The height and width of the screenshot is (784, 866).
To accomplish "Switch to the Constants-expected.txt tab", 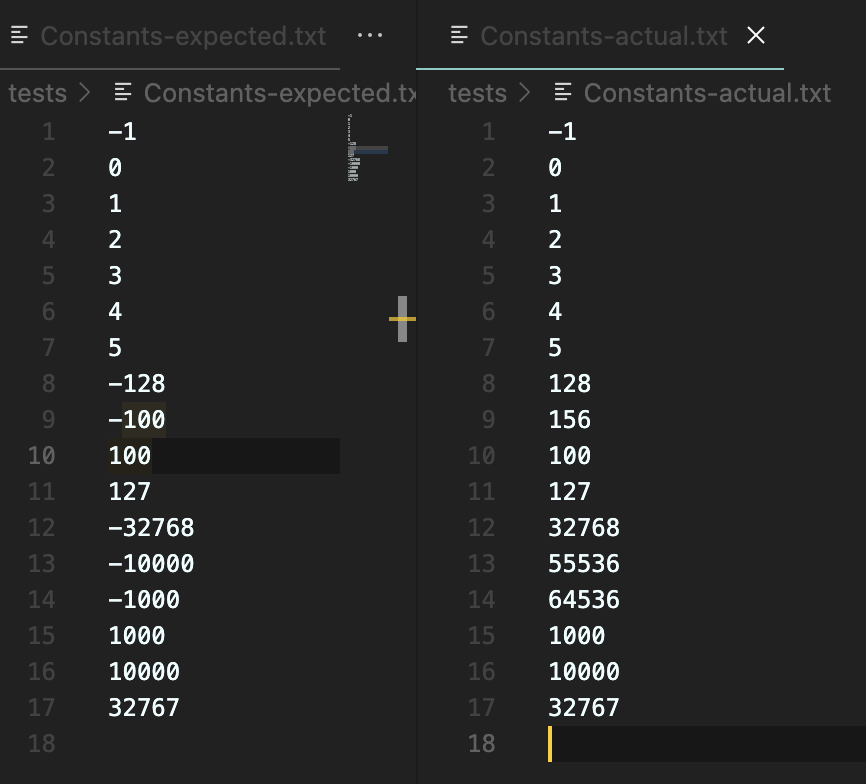I will click(182, 36).
